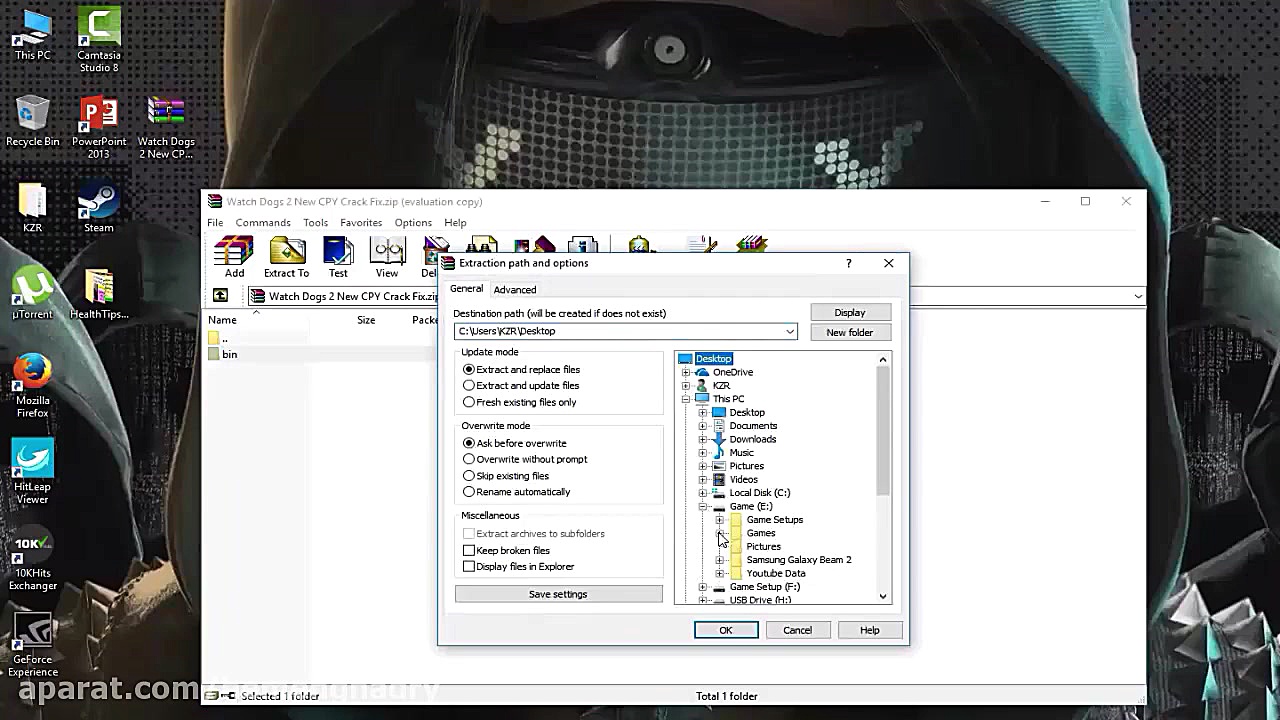
Task: Open PowerPoint 2013 desktop icon
Action: (x=99, y=127)
